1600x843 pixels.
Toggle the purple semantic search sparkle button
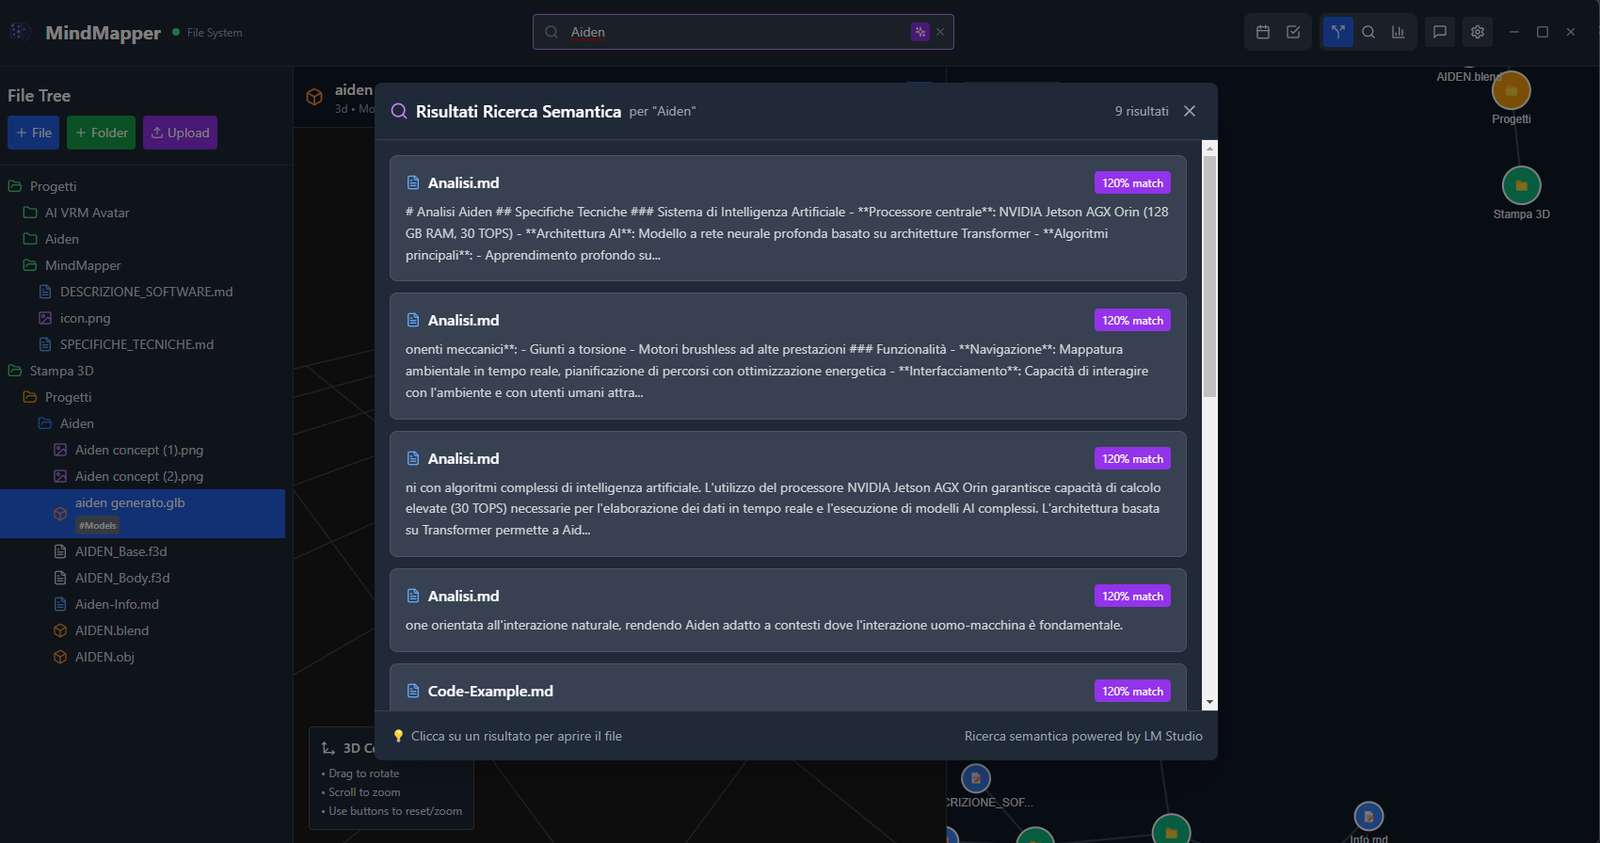coord(920,32)
